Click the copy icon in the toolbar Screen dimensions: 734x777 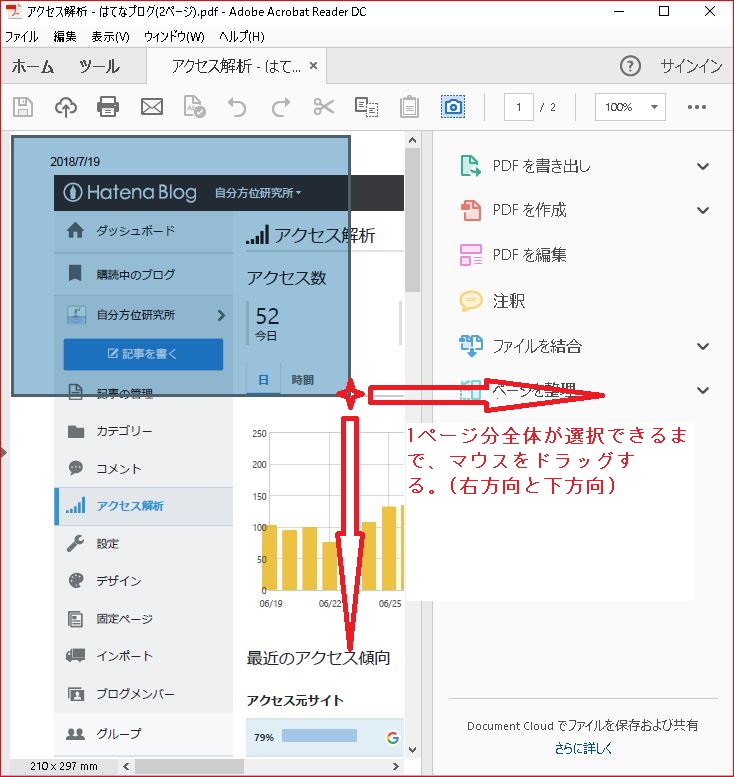(366, 107)
